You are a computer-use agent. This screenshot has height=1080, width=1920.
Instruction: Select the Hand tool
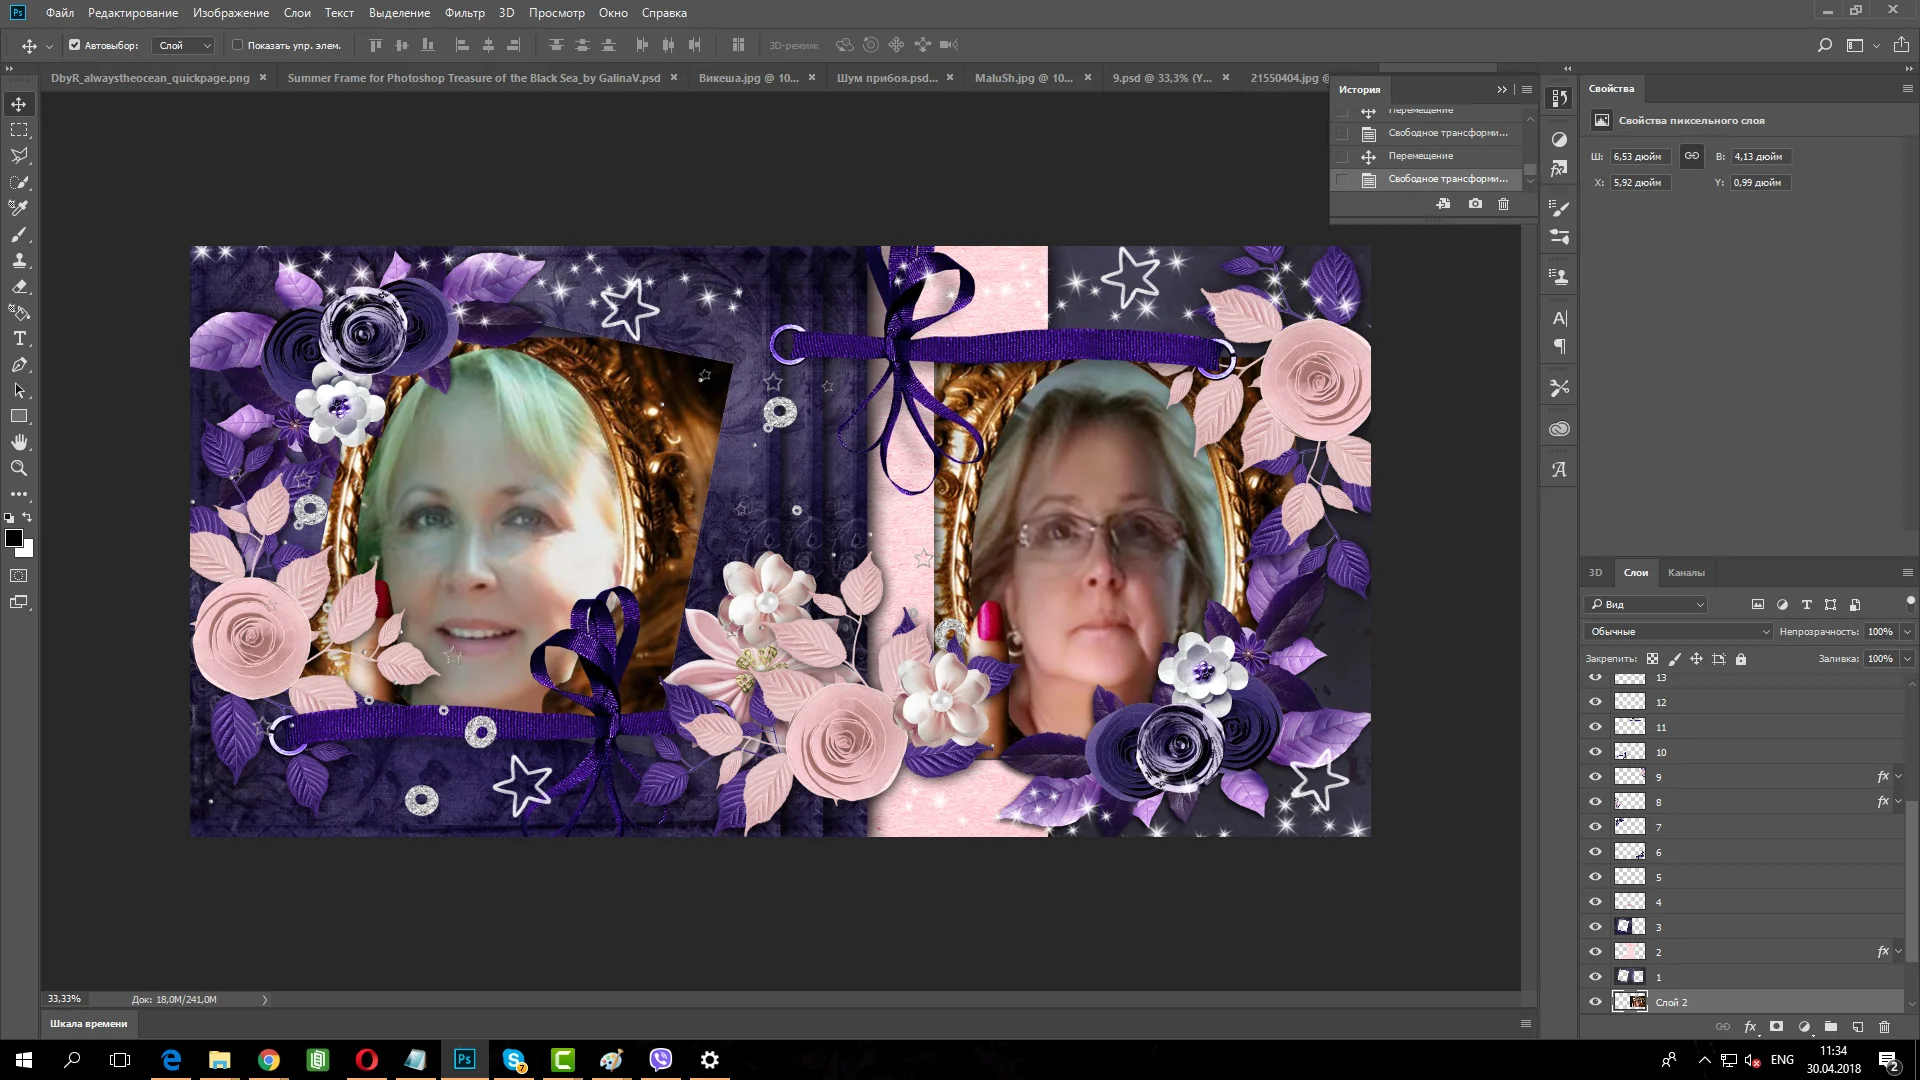point(19,442)
